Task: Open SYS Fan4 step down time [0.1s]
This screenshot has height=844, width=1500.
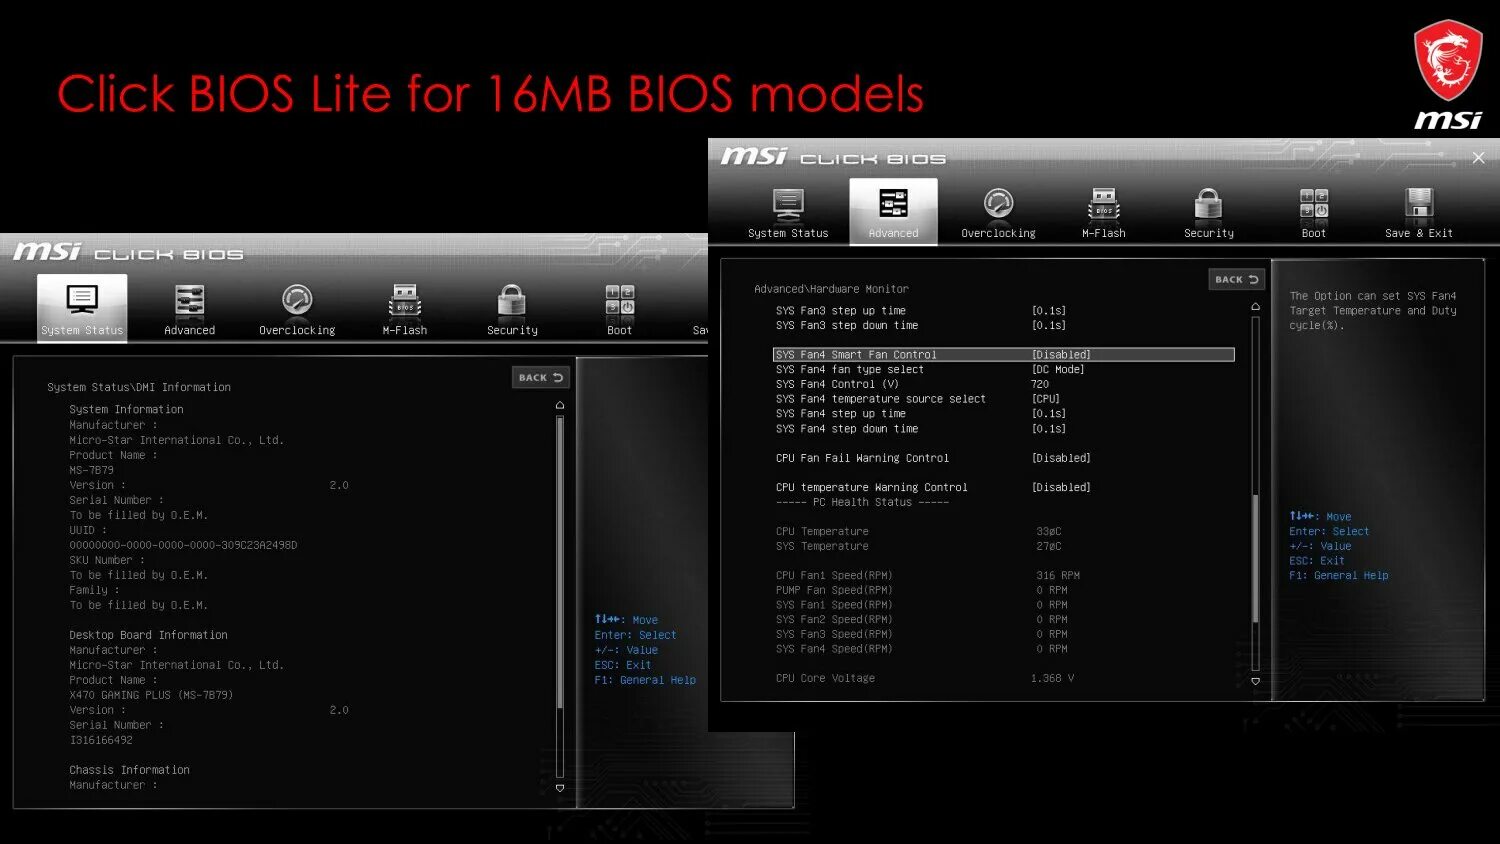Action: click(921, 429)
